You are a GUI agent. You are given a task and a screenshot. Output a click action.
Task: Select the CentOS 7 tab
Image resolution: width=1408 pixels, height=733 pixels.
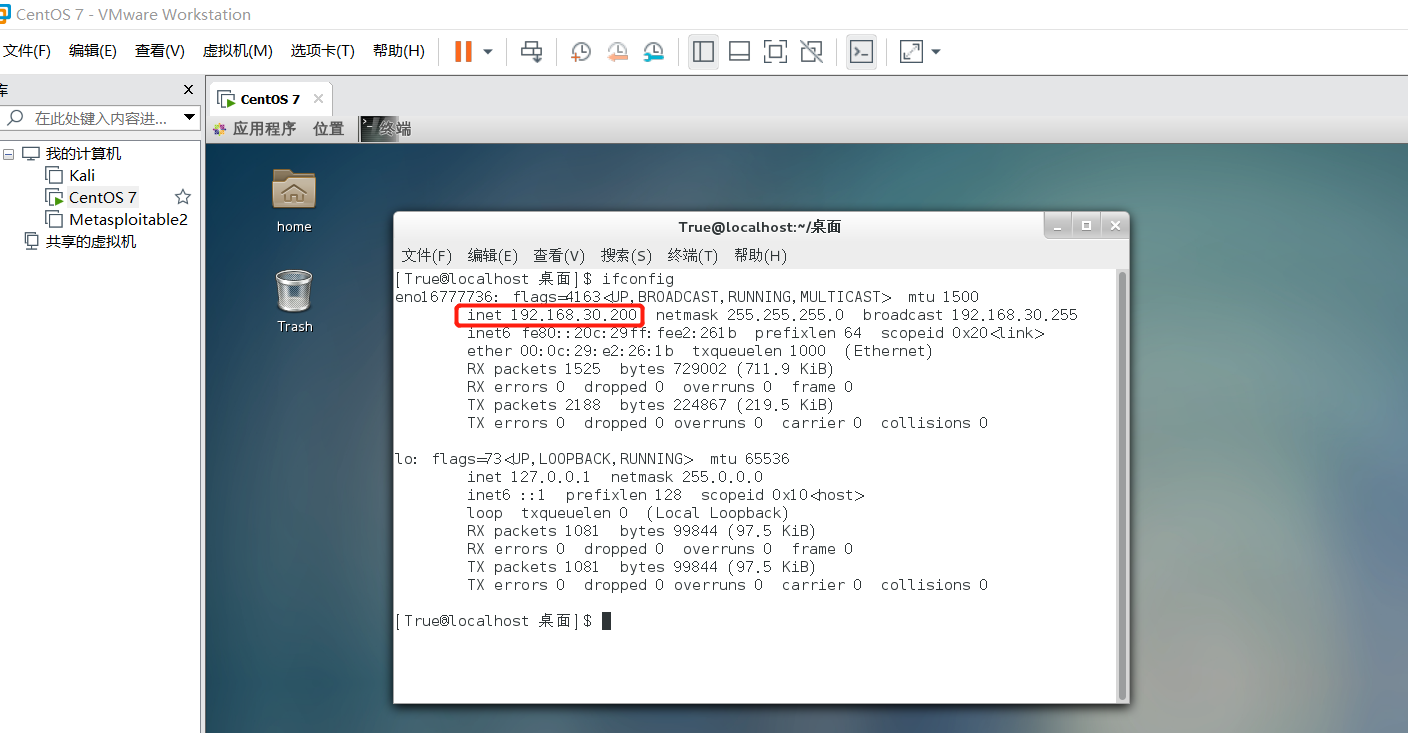[268, 98]
